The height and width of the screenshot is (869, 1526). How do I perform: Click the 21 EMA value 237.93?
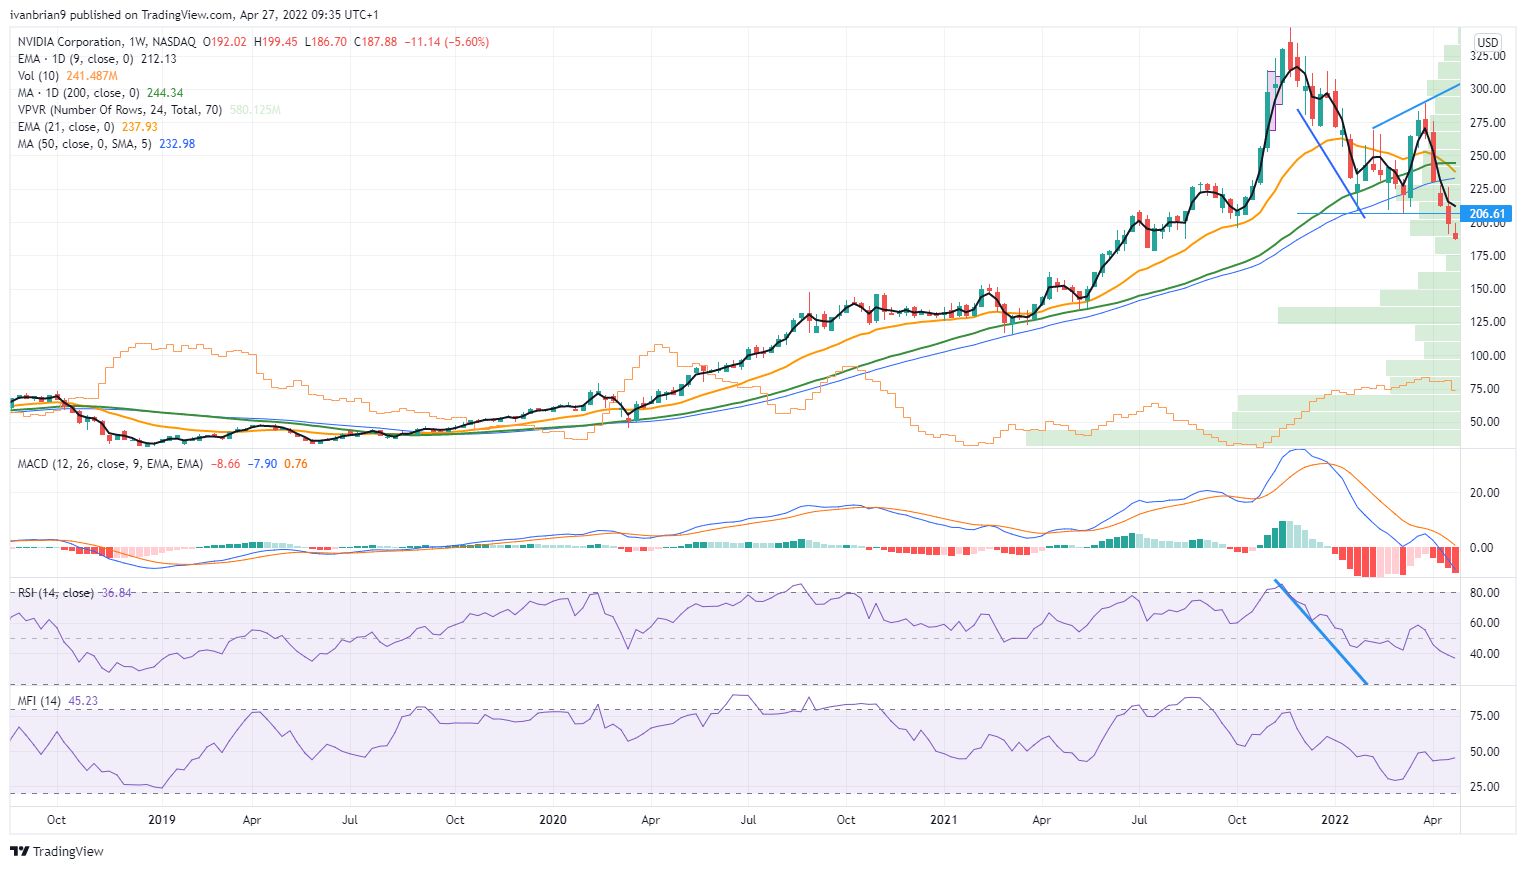[140, 127]
